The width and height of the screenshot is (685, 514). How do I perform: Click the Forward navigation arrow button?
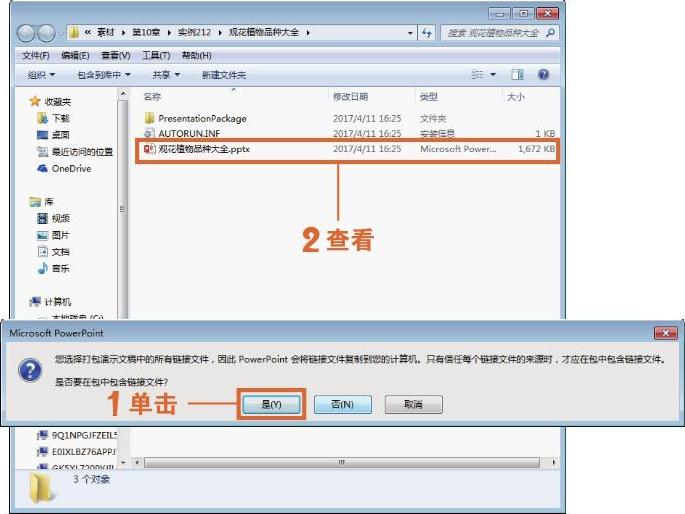(x=46, y=33)
